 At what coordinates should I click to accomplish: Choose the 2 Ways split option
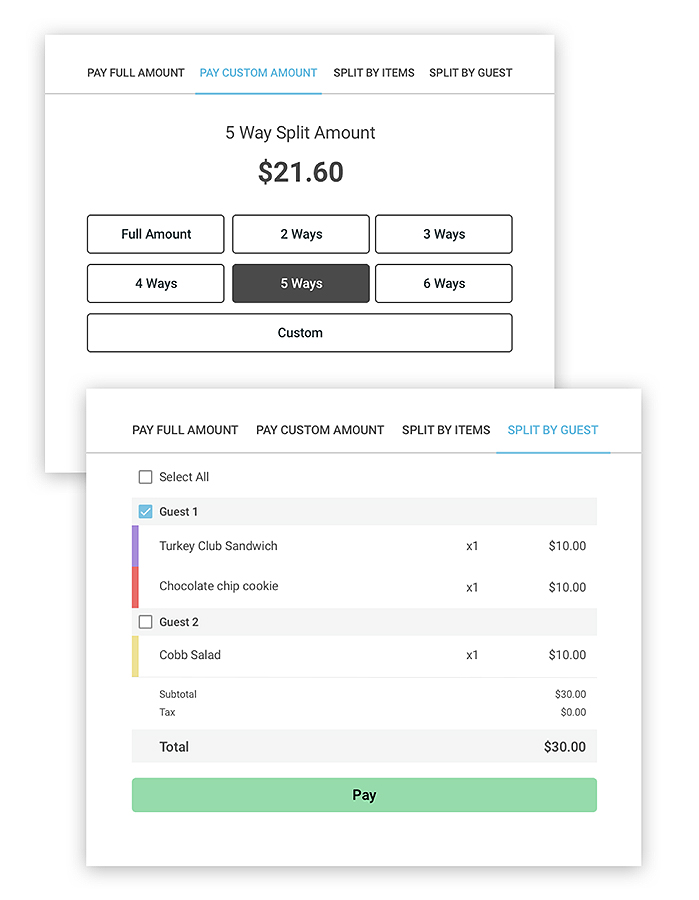click(x=301, y=234)
